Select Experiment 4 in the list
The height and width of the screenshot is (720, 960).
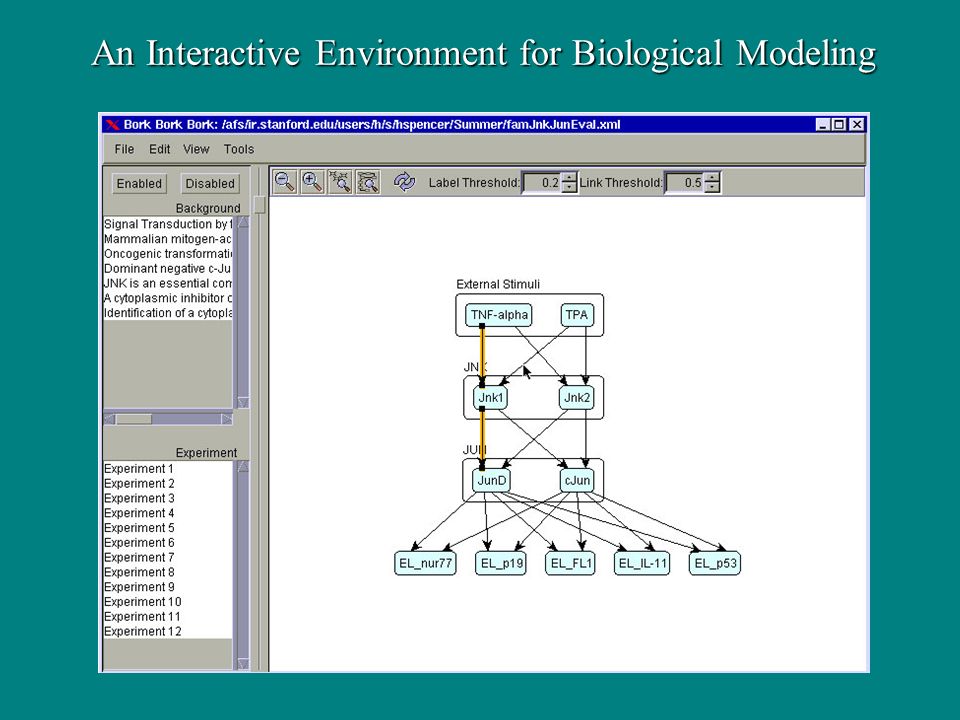pos(168,513)
